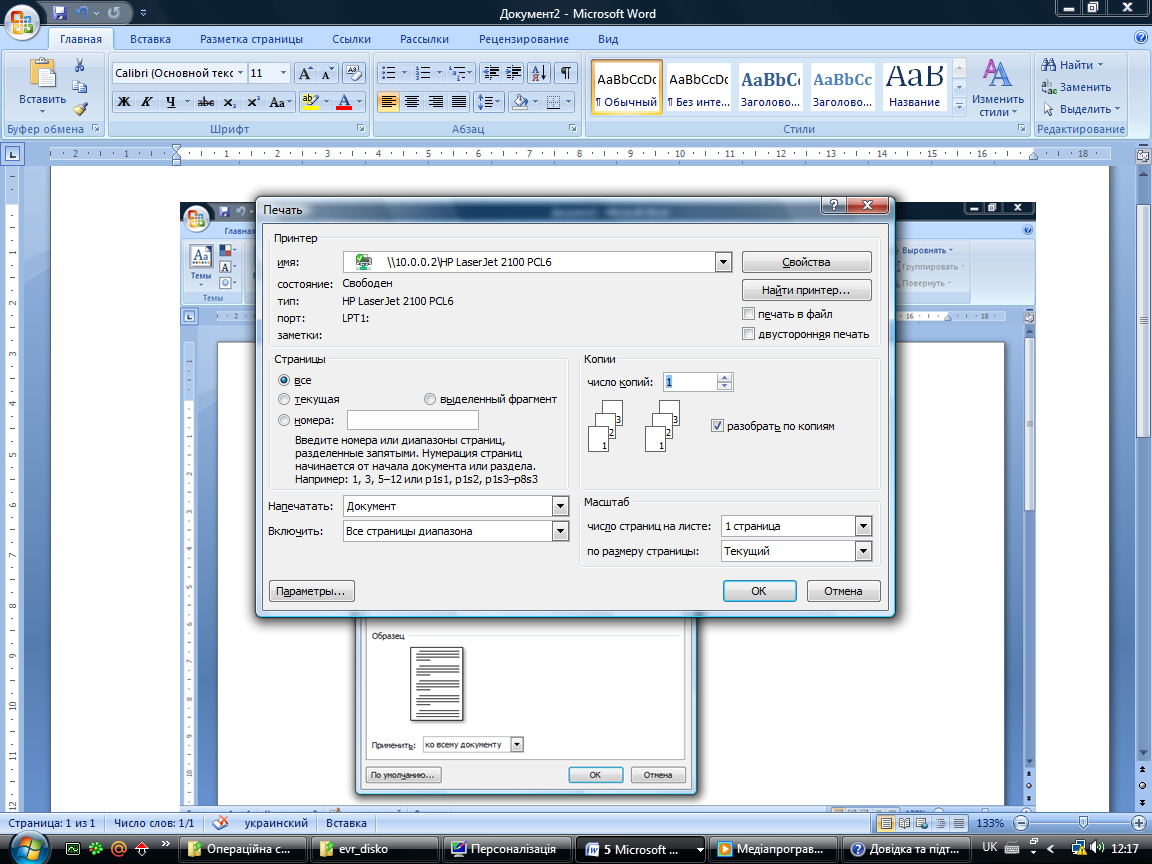Clear formatting eraser icon
Image resolution: width=1152 pixels, height=864 pixels.
354,73
